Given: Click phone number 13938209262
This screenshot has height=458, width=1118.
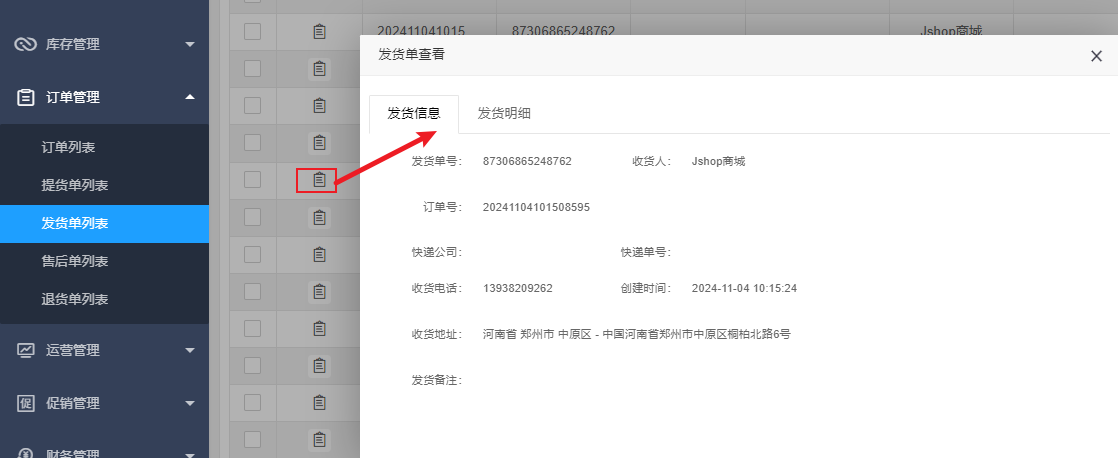Looking at the screenshot, I should 518,288.
